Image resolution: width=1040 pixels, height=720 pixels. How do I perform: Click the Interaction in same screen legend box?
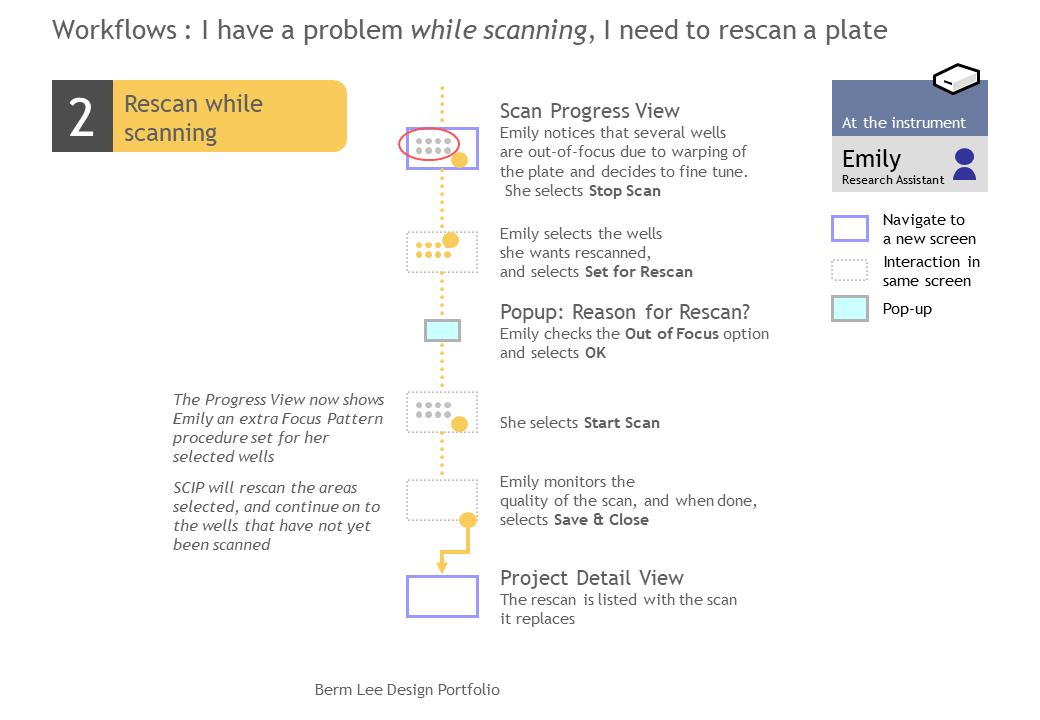tap(850, 270)
